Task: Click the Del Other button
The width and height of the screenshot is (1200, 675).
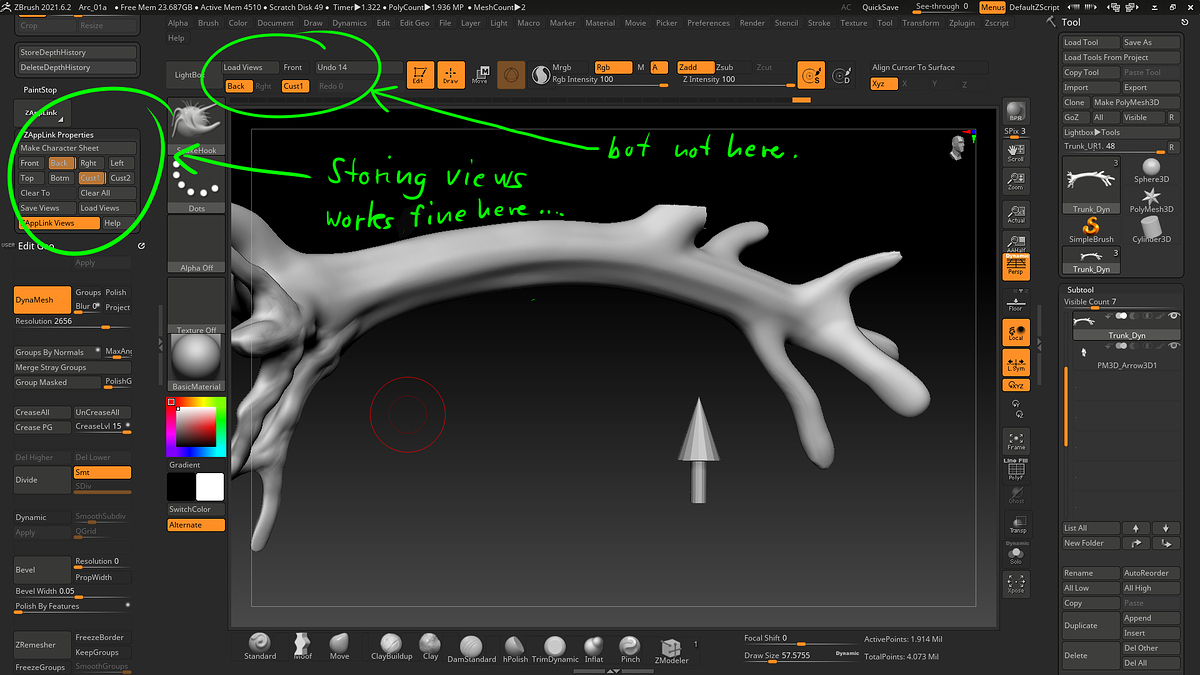Action: [1149, 648]
